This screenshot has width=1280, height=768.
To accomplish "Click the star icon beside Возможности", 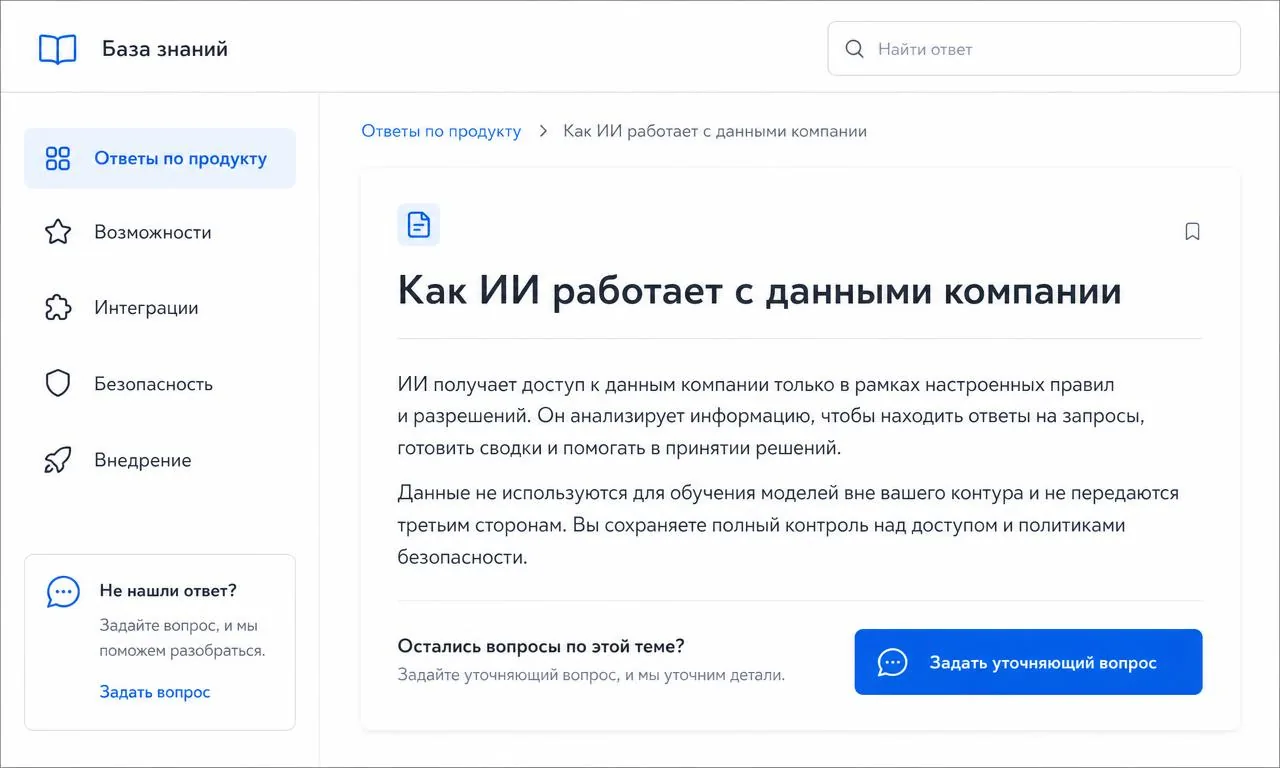I will point(58,232).
